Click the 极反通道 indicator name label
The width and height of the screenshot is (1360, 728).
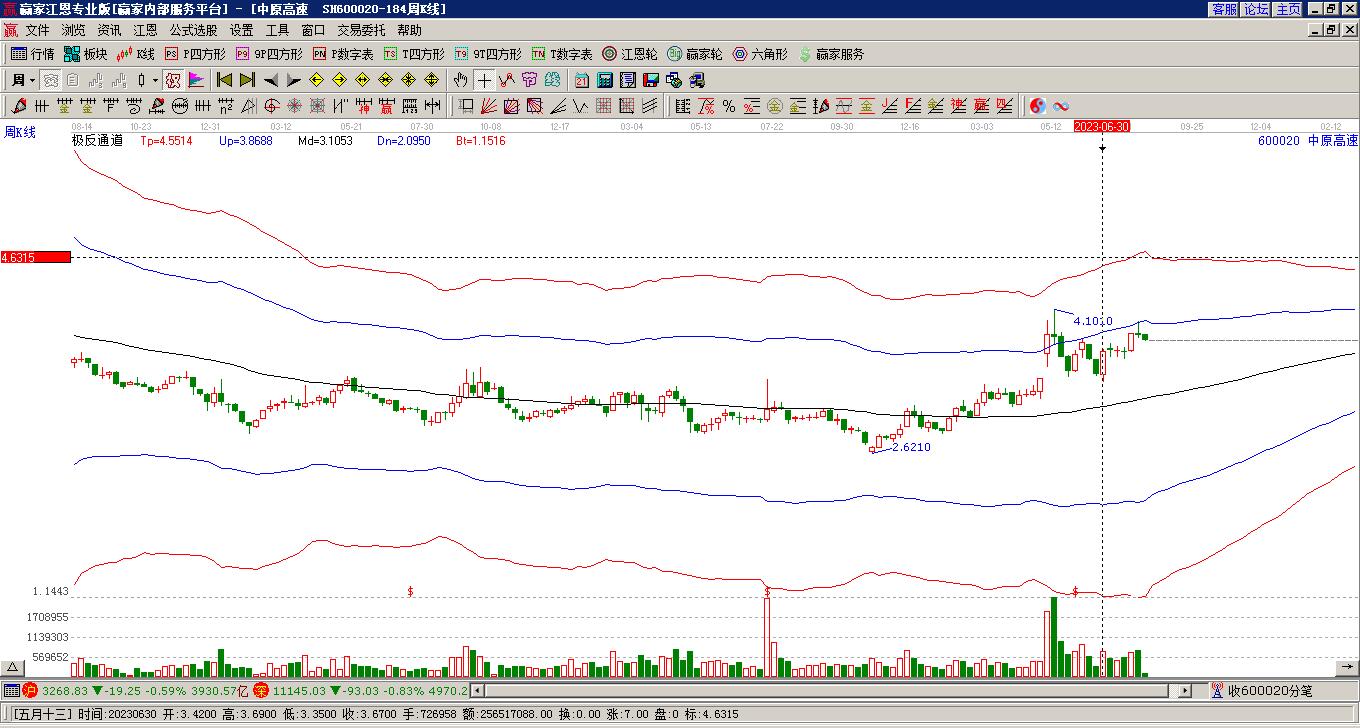[97, 141]
